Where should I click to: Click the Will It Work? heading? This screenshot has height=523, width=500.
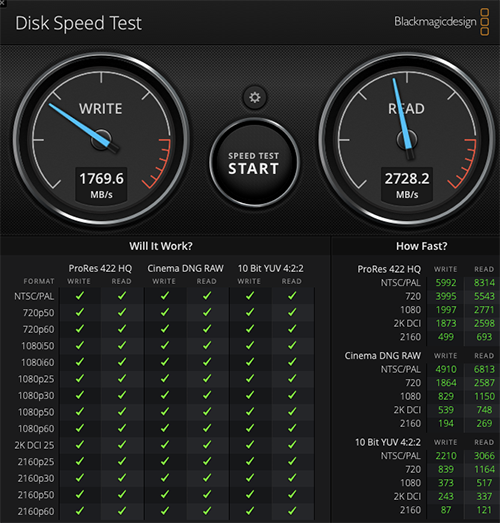[x=161, y=246]
